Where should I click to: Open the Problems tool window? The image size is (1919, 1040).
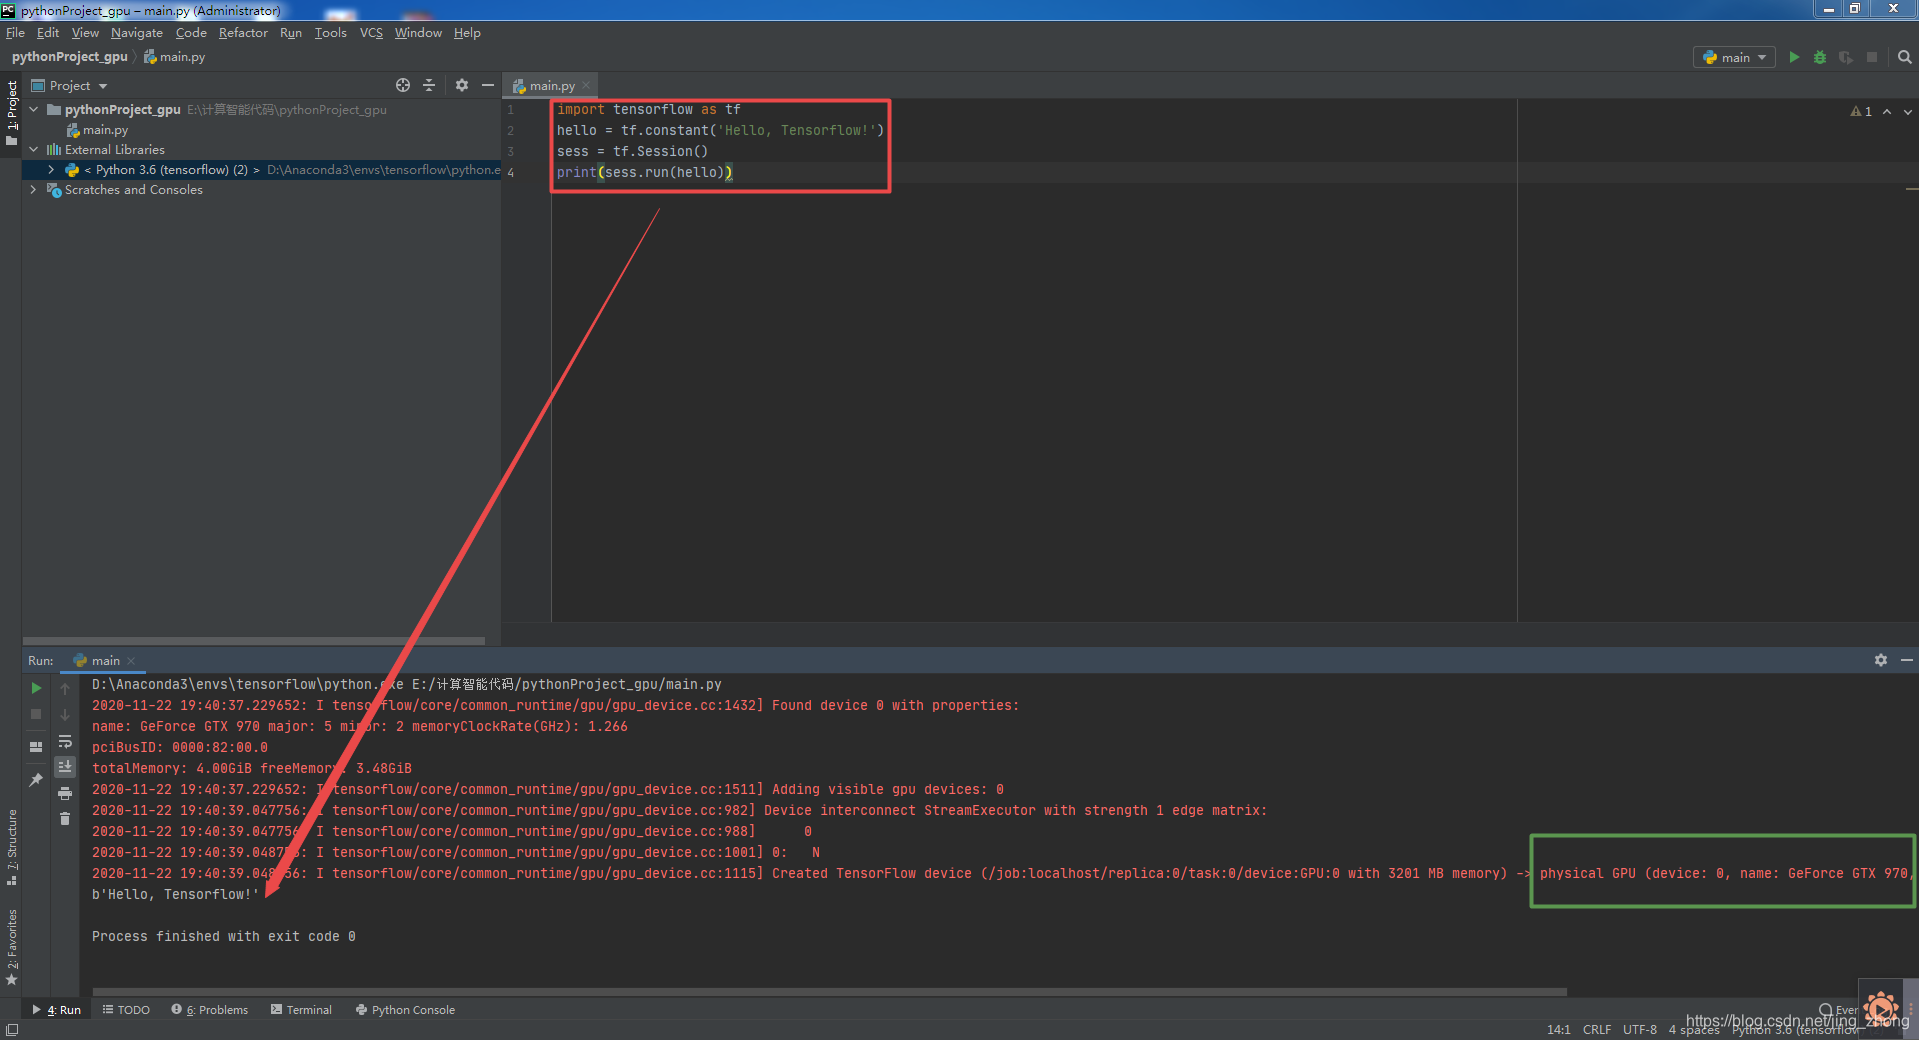[210, 1010]
